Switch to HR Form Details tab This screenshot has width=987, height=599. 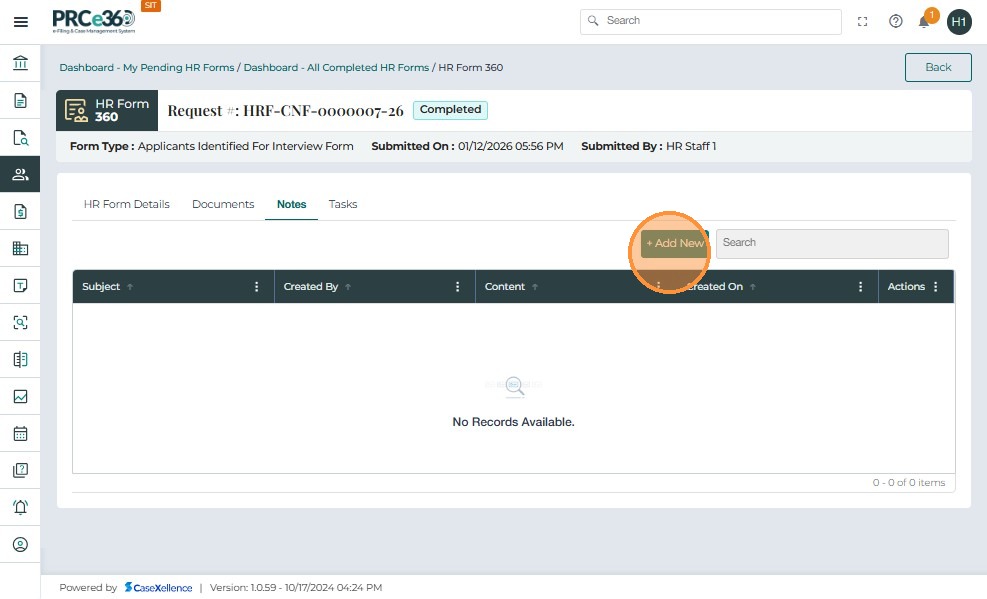[x=127, y=204]
